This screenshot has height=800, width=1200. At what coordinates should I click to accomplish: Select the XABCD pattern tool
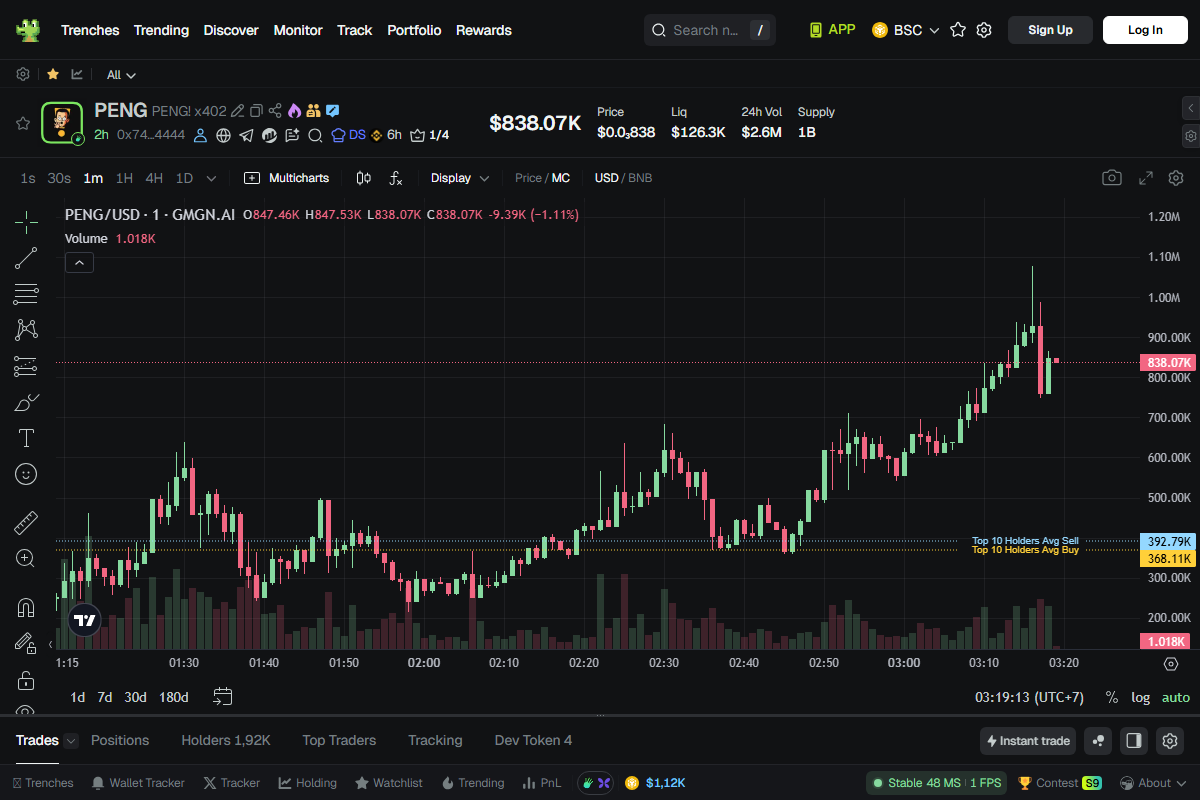tap(26, 330)
